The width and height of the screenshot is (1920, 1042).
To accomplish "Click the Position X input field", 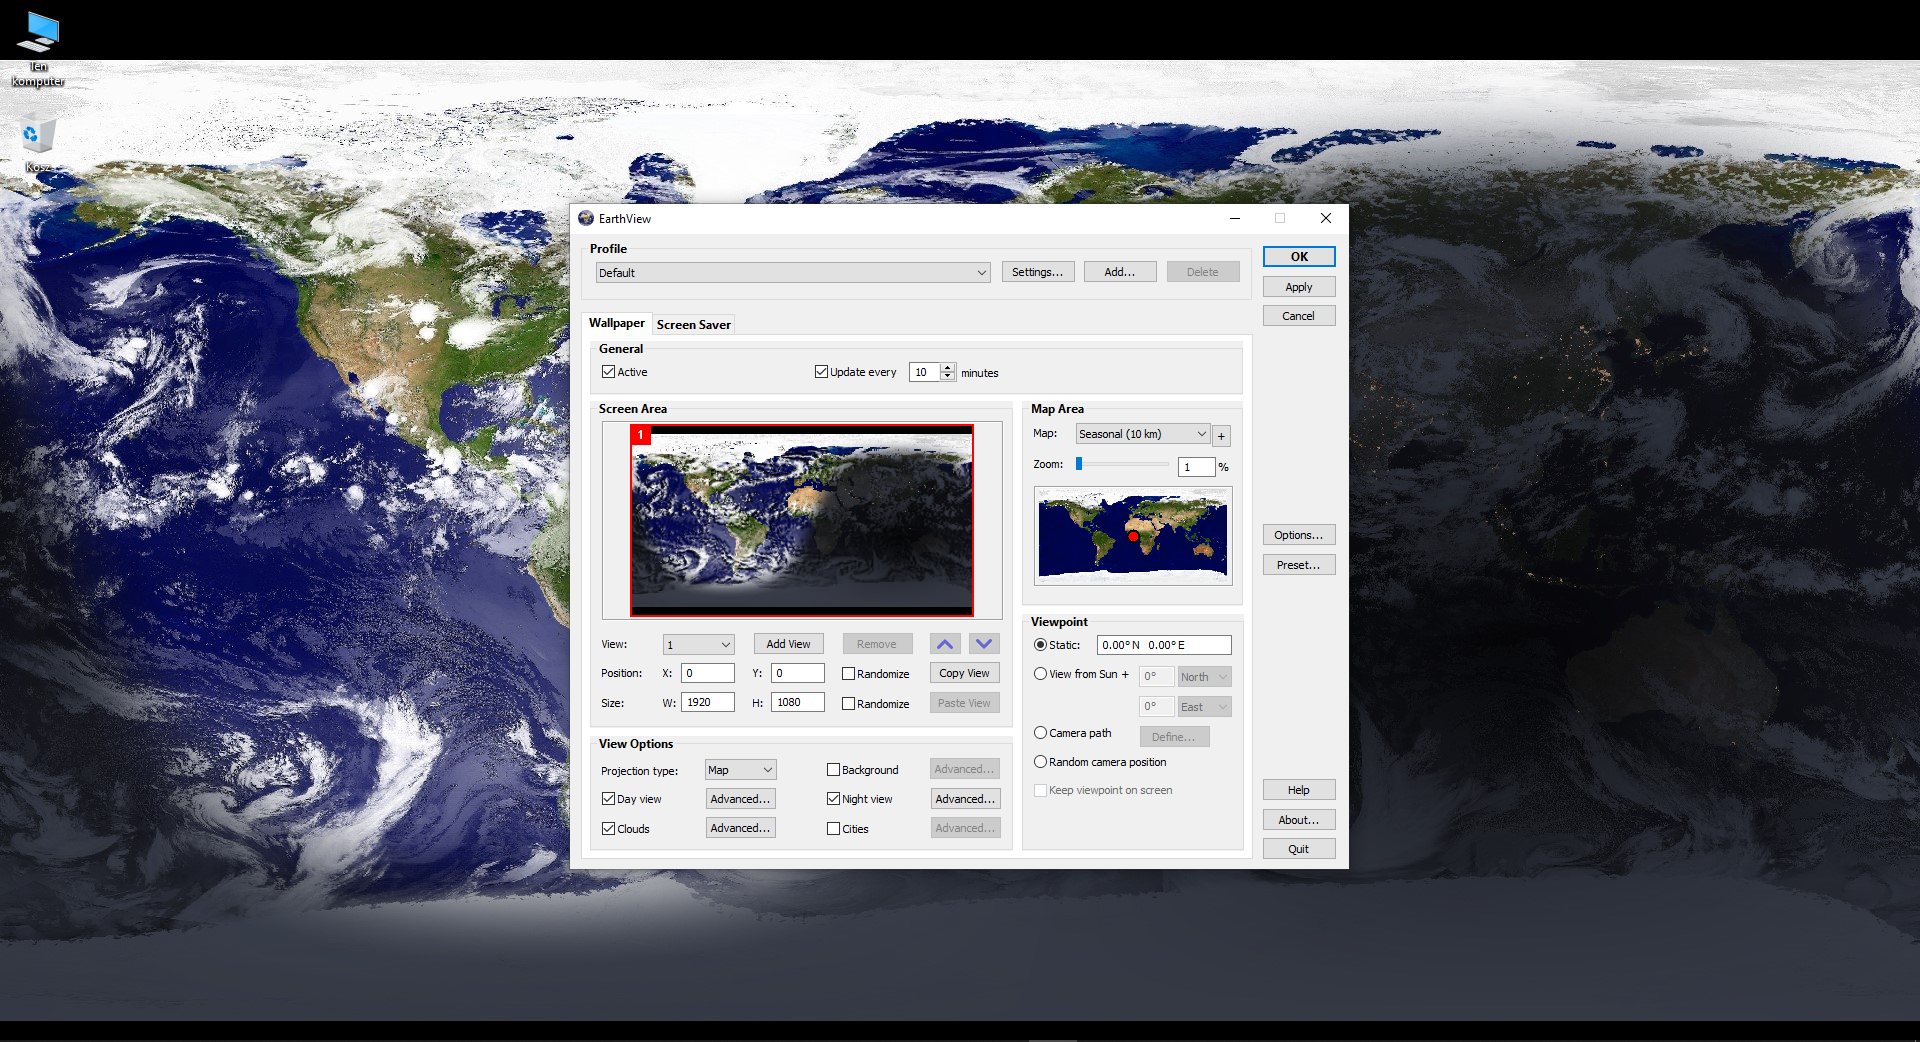I will click(x=708, y=673).
